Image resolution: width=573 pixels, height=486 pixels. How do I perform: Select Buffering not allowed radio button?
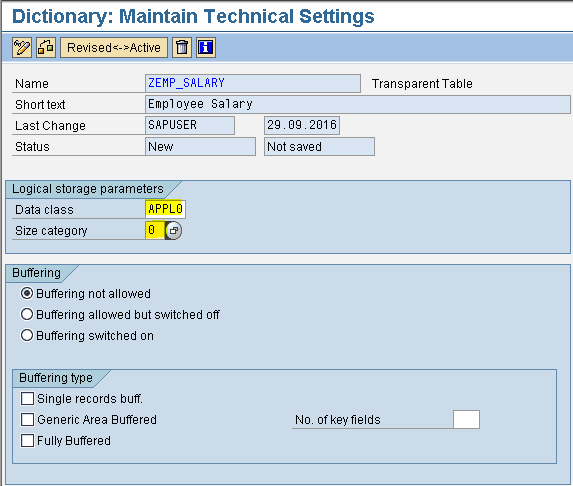(27, 293)
